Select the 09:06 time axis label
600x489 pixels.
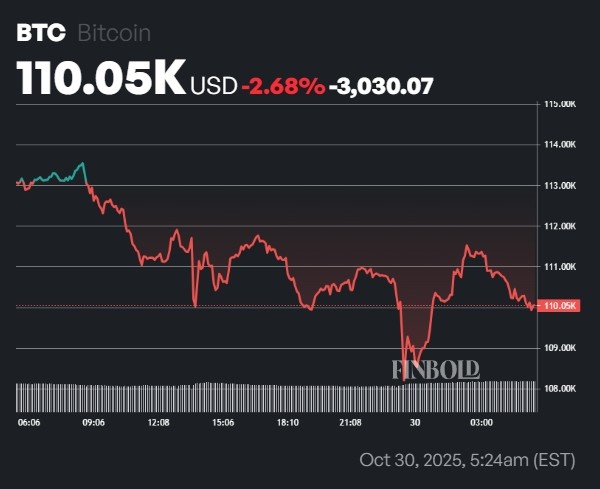(94, 423)
